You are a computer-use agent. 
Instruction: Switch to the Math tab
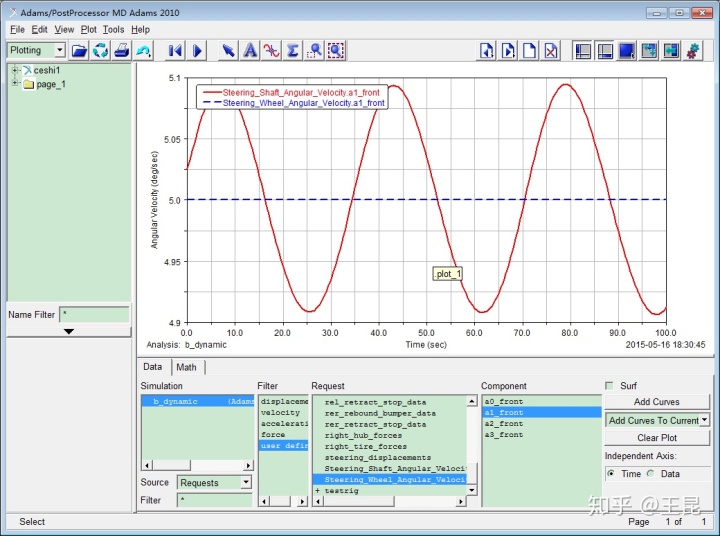tap(187, 367)
